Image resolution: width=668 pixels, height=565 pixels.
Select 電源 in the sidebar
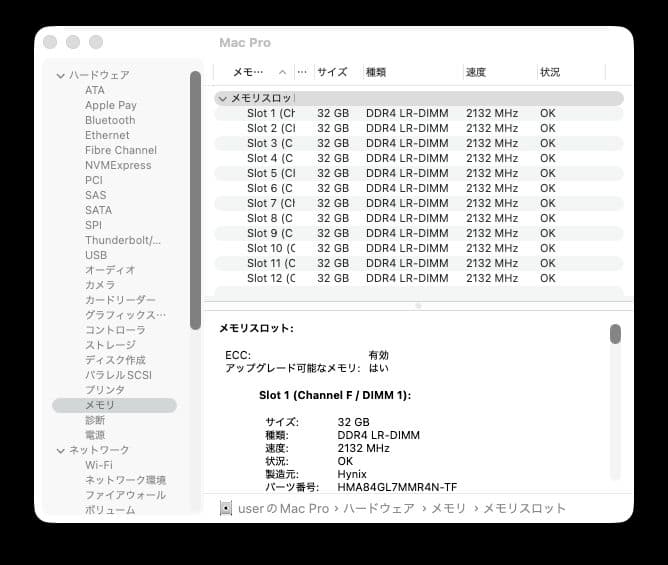(x=95, y=435)
